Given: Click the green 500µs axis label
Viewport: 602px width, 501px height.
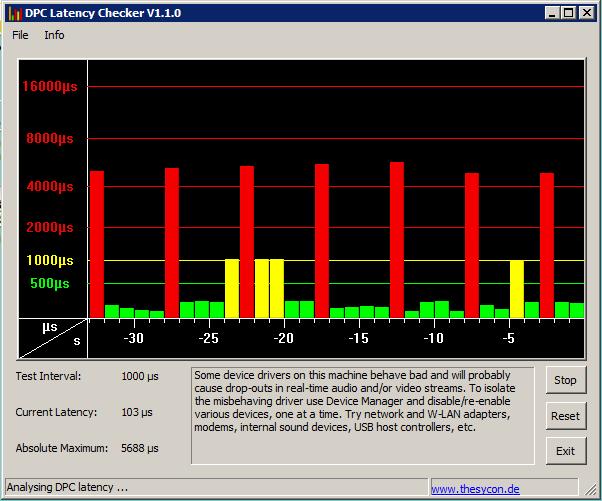Looking at the screenshot, I should (x=50, y=283).
